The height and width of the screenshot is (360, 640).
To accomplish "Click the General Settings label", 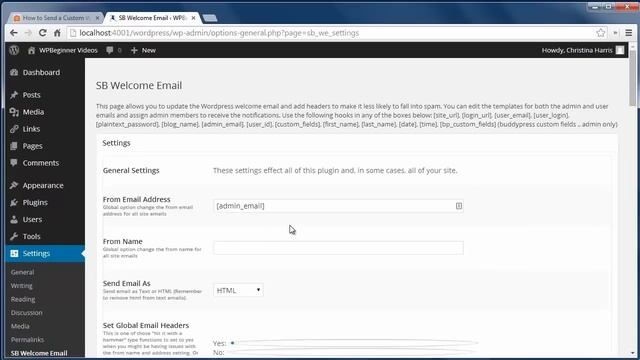I will pos(131,171).
